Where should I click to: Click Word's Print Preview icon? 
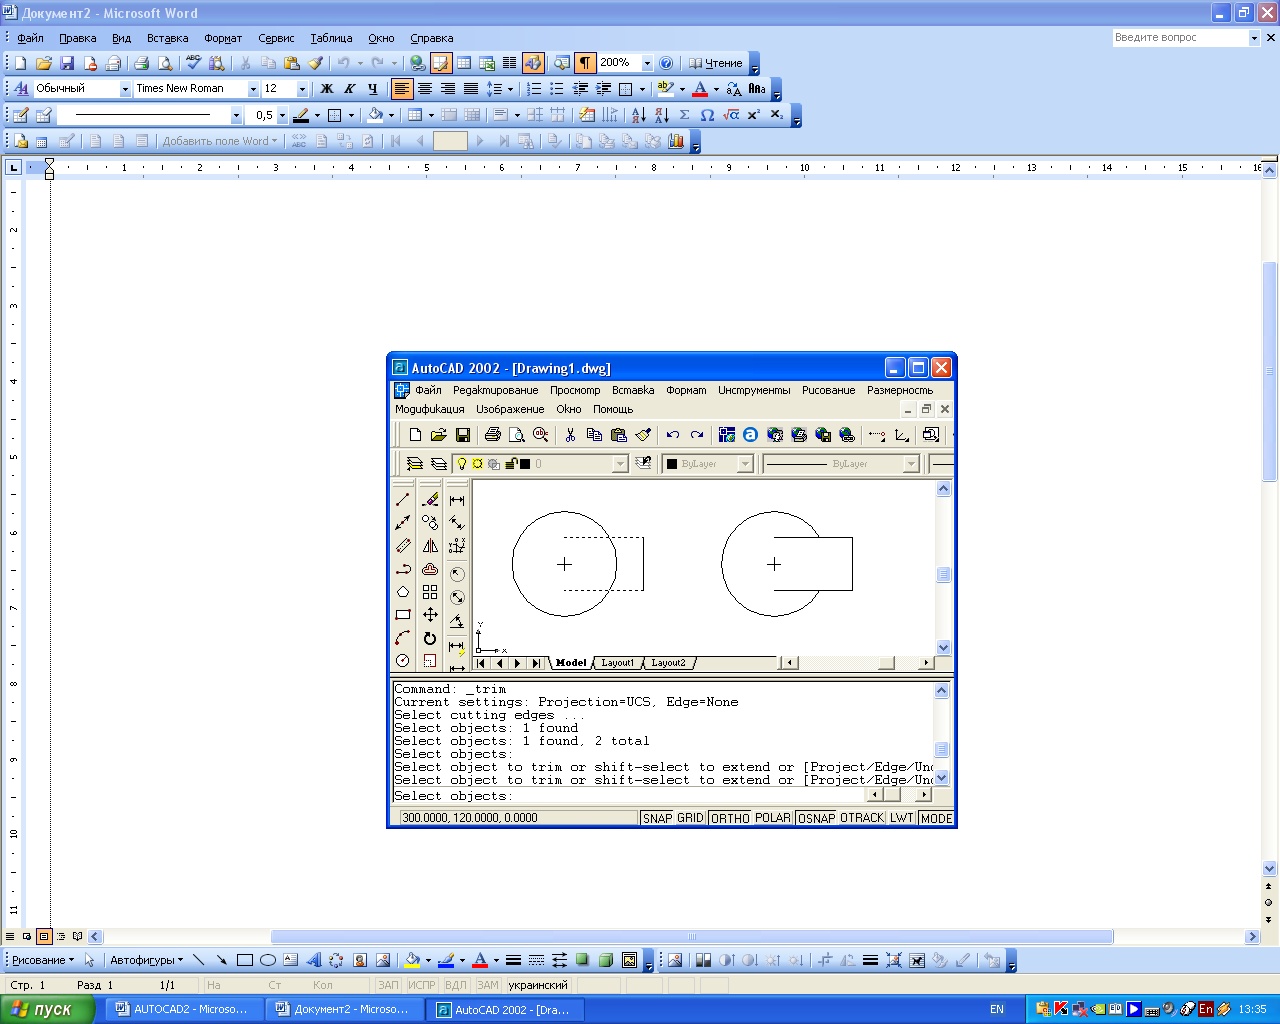click(x=165, y=63)
